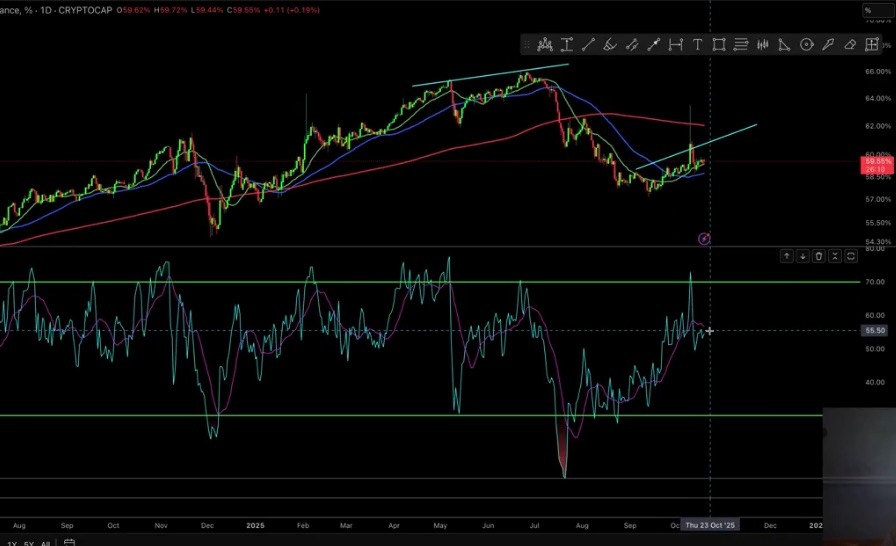This screenshot has height=546, width=896.
Task: Move indicator pane up
Action: point(787,256)
